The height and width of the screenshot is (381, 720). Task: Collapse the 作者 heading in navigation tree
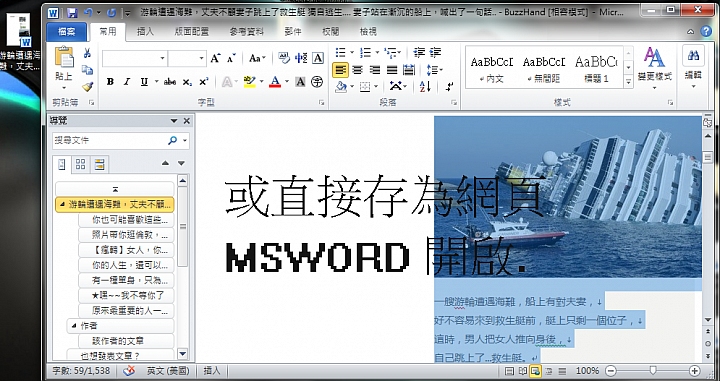73,325
